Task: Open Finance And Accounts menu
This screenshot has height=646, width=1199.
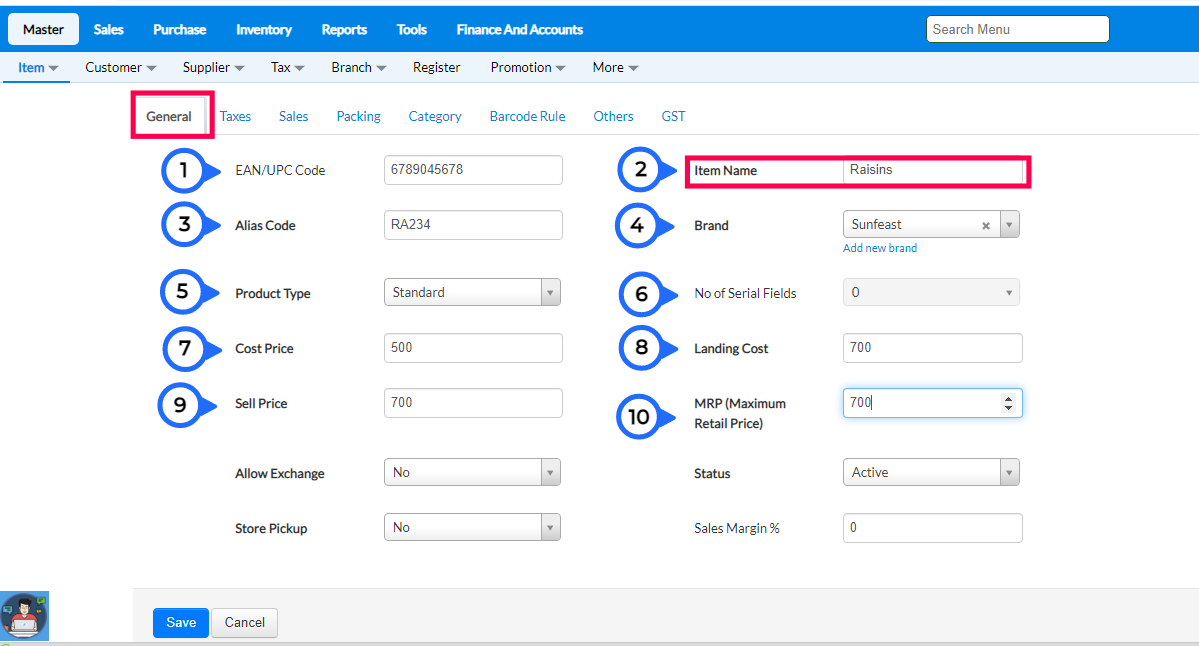Action: pos(519,30)
